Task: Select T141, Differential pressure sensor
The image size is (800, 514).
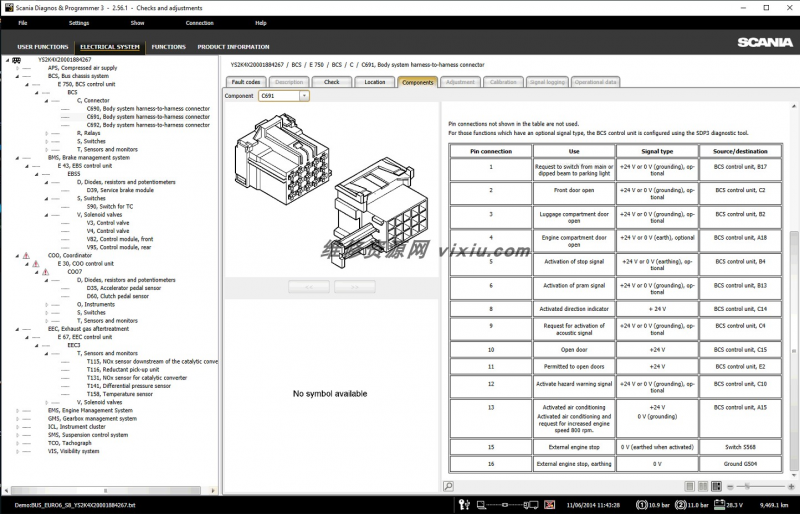Action: click(x=129, y=386)
